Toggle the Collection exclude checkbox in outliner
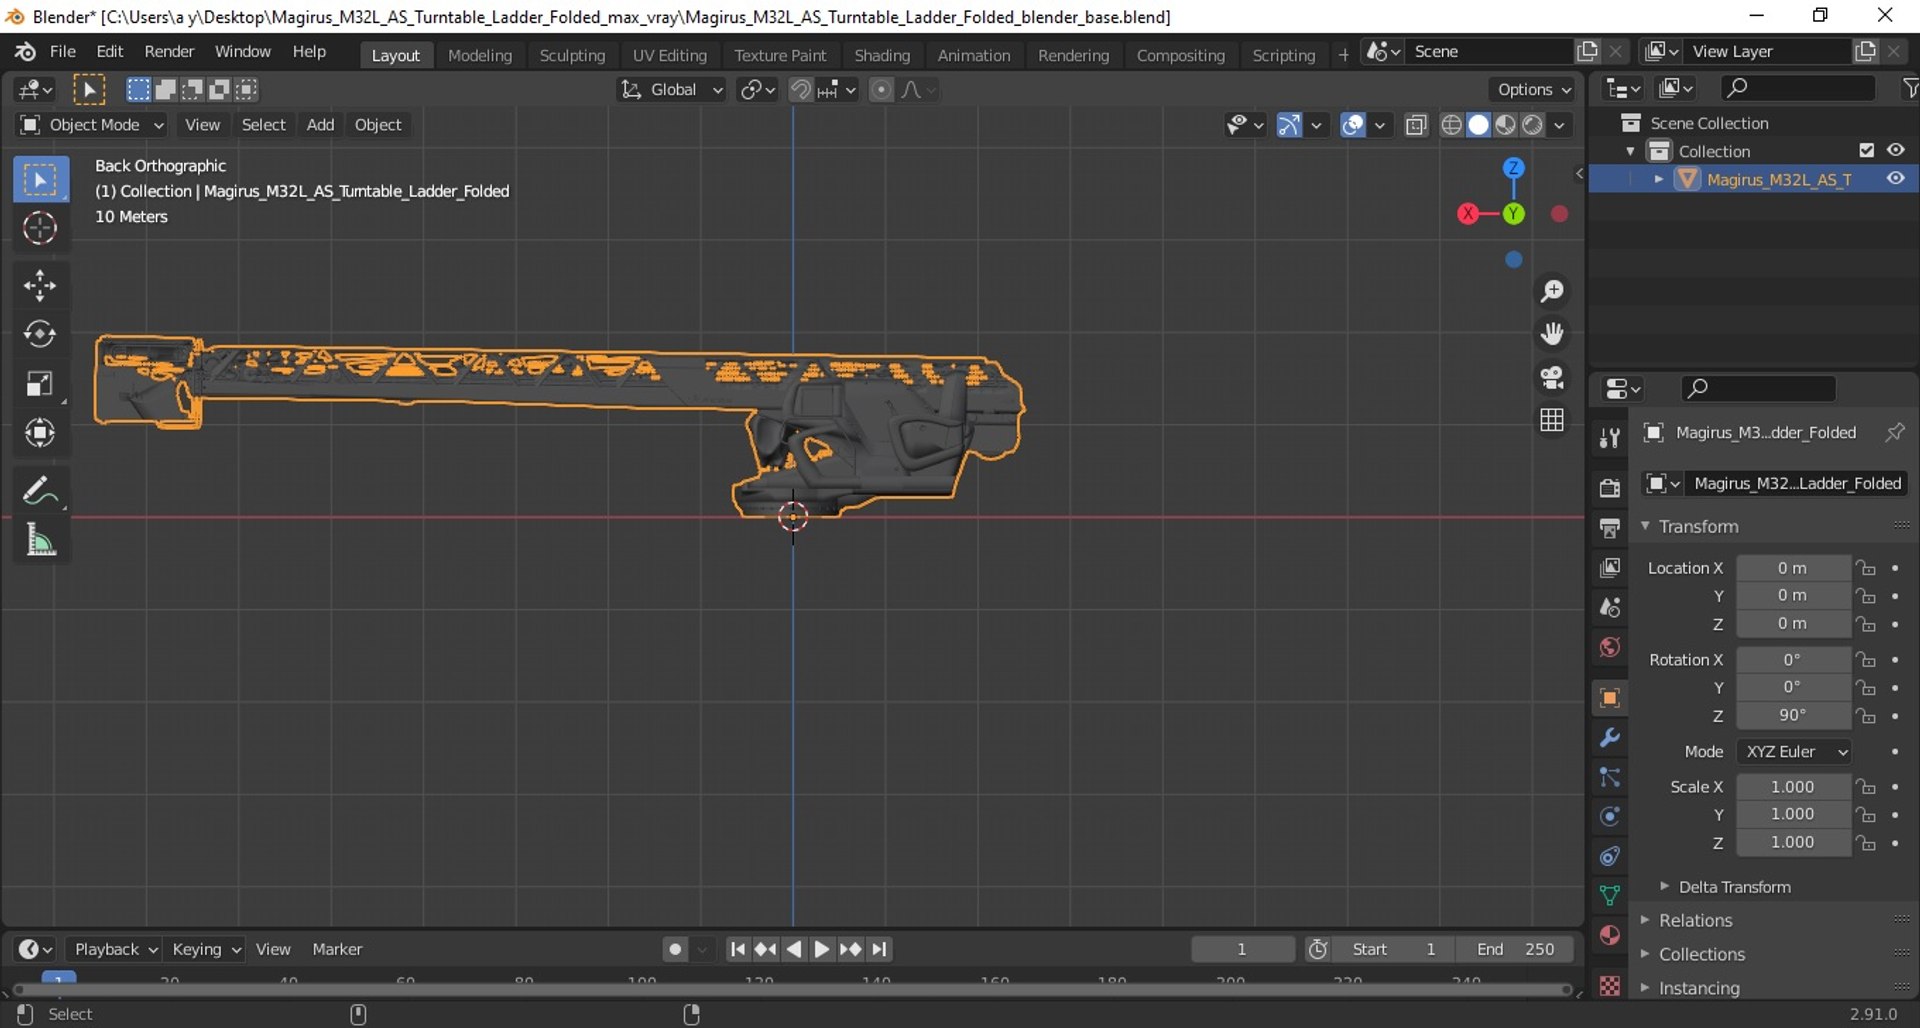The image size is (1920, 1028). point(1866,151)
